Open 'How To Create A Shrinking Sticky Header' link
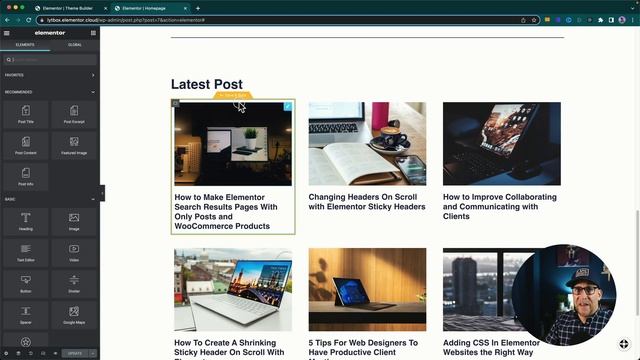The height and width of the screenshot is (360, 640). coord(229,349)
